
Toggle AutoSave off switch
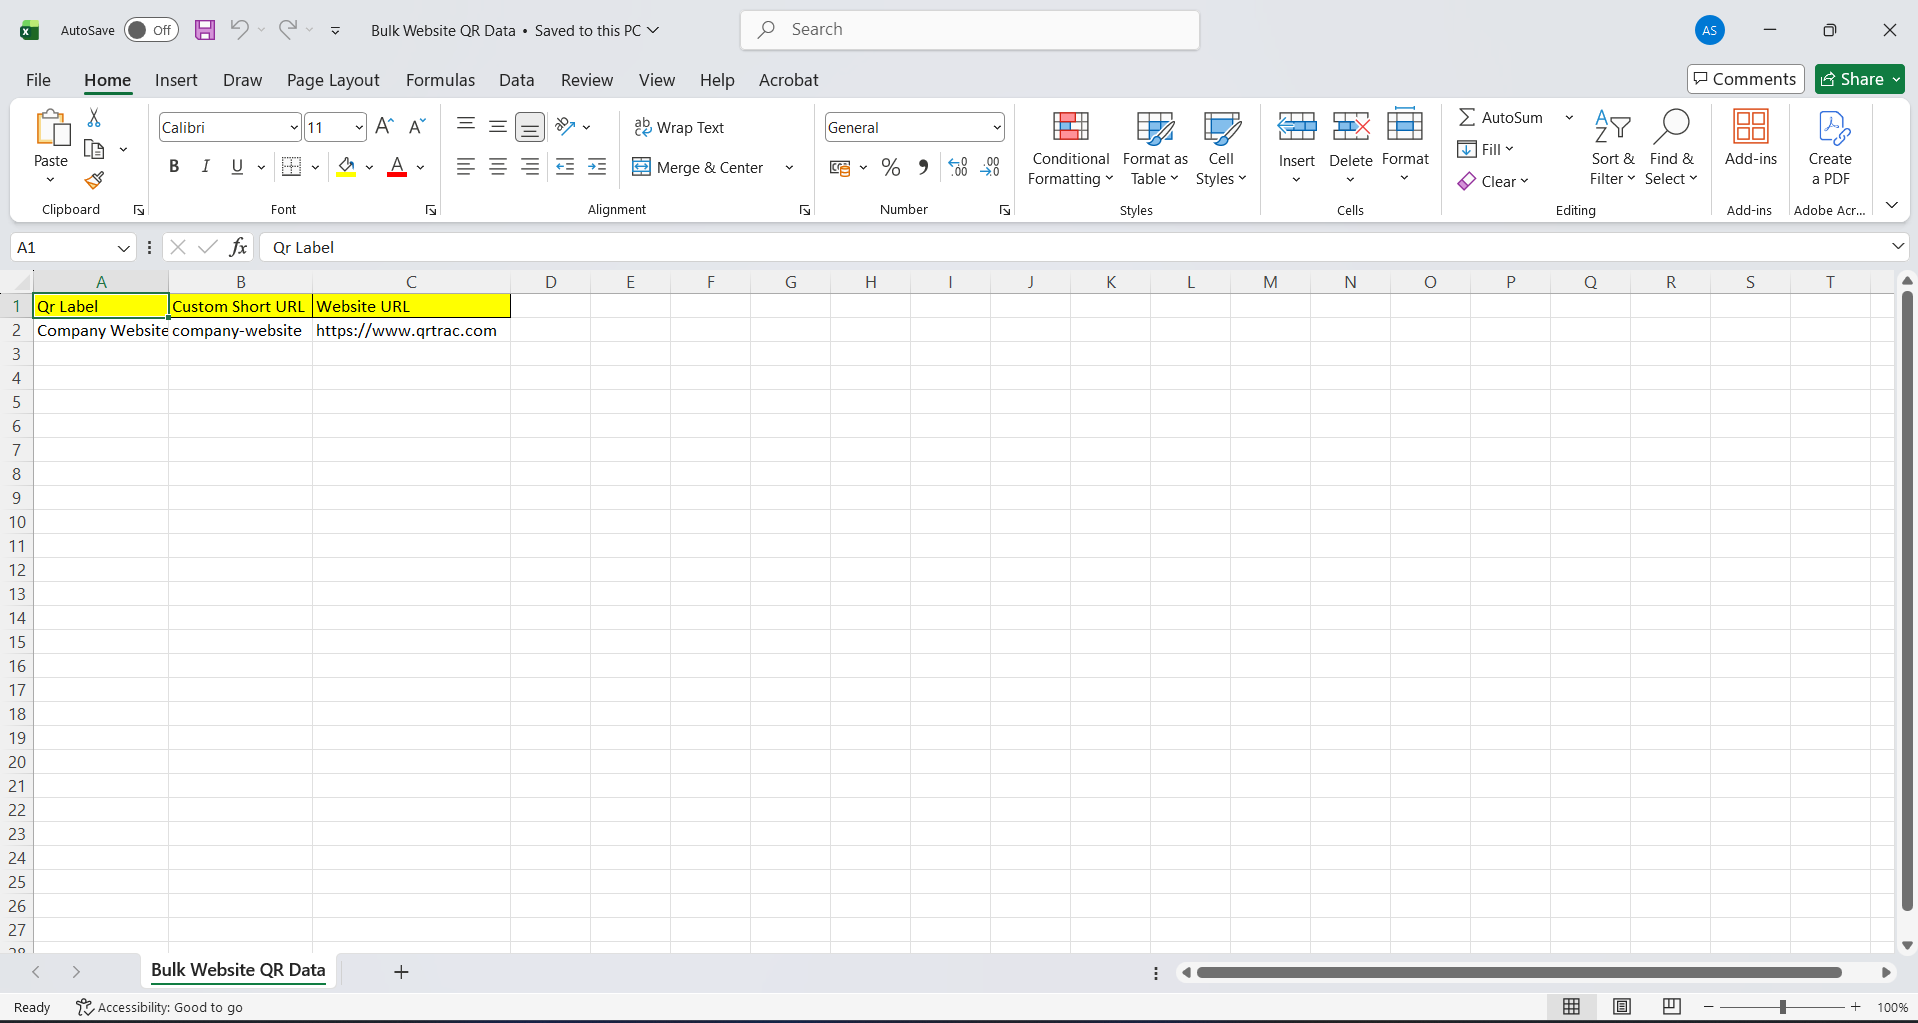pos(150,30)
